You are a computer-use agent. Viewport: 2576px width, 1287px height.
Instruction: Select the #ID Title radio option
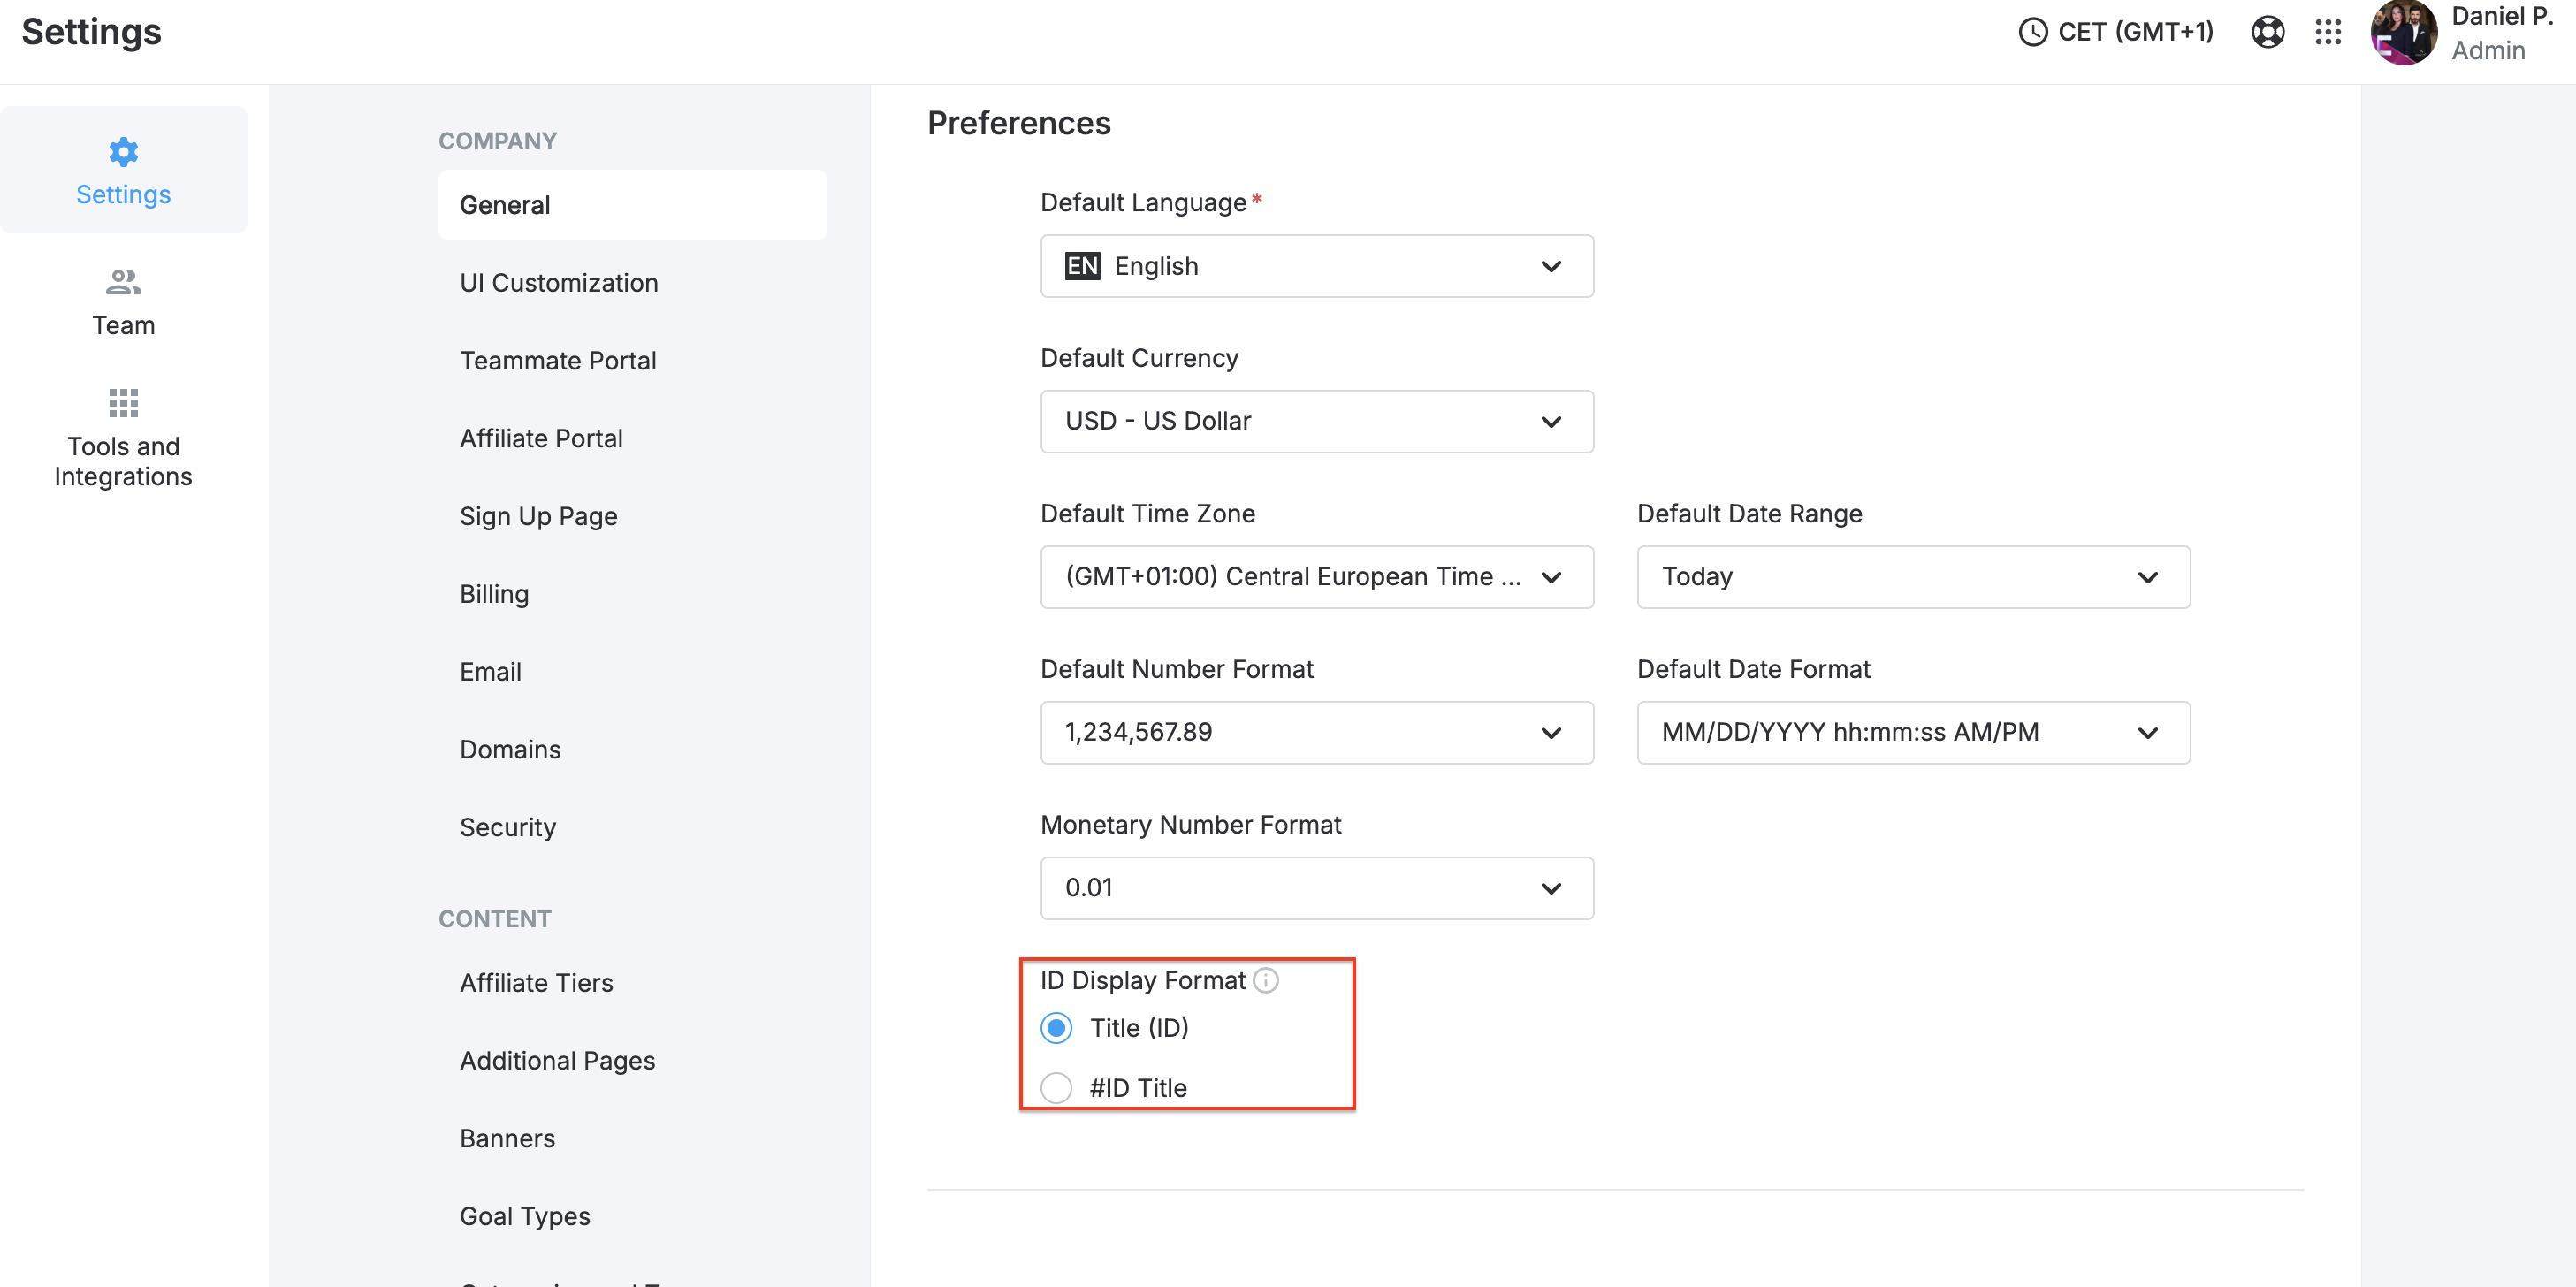click(x=1056, y=1088)
